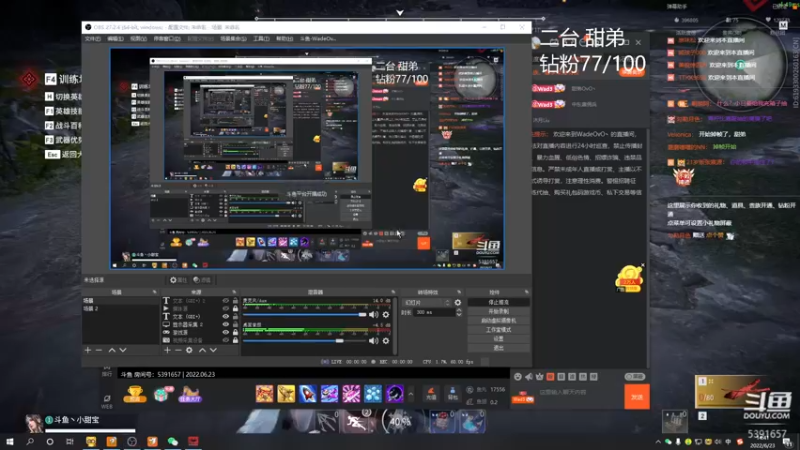This screenshot has width=800, height=450.
Task: Click the Stop Streaming button in Controls
Action: (498, 303)
